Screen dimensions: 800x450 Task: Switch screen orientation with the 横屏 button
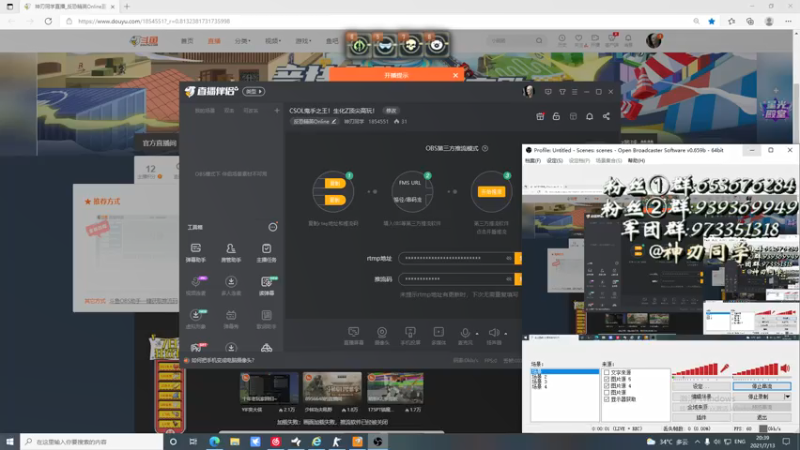point(254,91)
